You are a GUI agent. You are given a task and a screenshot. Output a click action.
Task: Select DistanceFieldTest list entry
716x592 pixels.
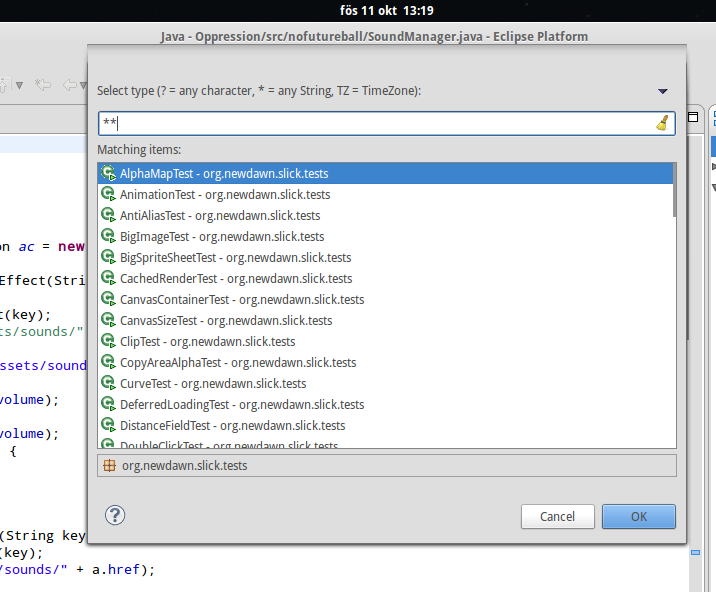pyautogui.click(x=386, y=426)
